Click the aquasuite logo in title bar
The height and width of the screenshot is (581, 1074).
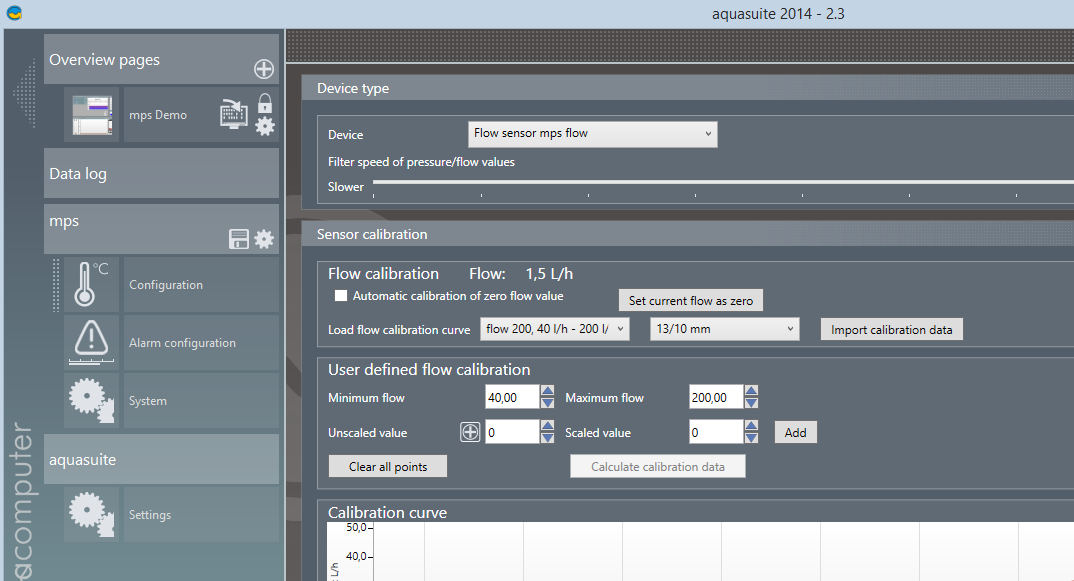click(x=14, y=13)
